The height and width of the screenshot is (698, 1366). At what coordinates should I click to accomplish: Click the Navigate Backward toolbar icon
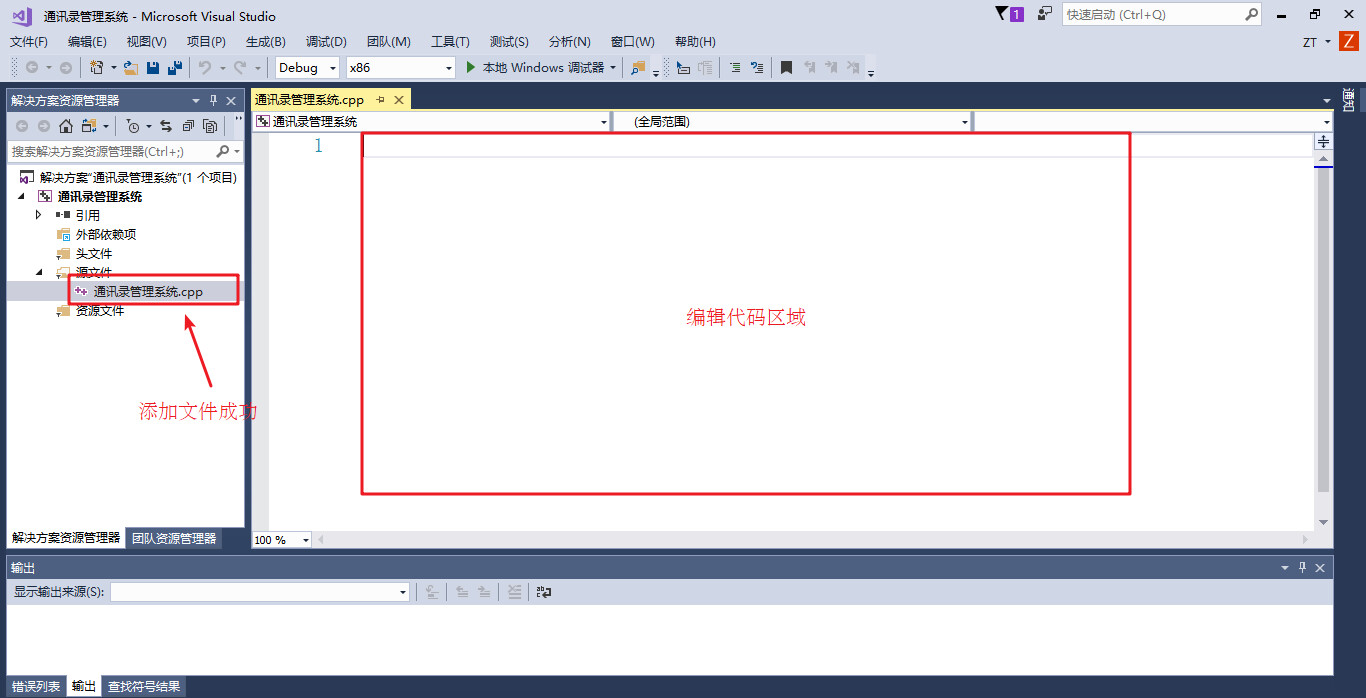pos(32,68)
